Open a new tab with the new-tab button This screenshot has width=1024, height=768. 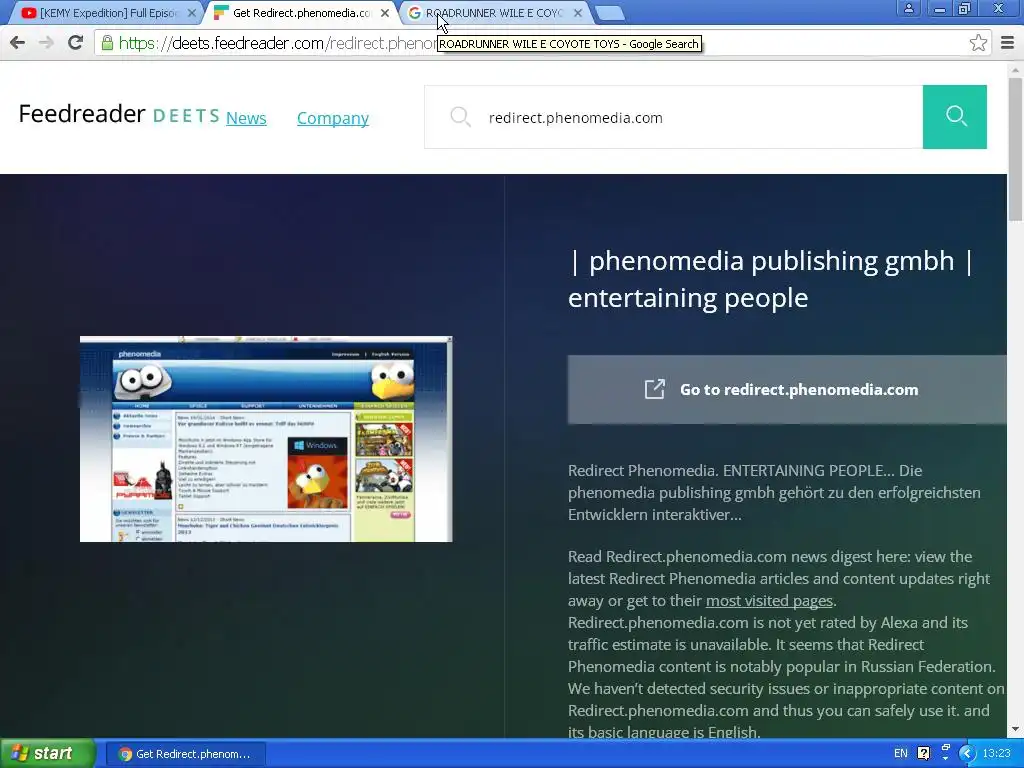click(609, 13)
